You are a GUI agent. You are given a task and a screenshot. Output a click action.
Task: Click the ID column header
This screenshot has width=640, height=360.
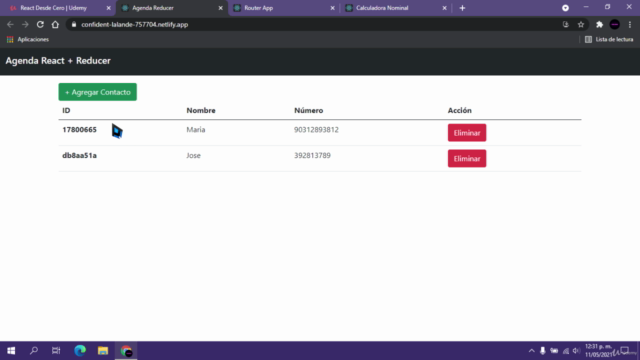tap(66, 111)
